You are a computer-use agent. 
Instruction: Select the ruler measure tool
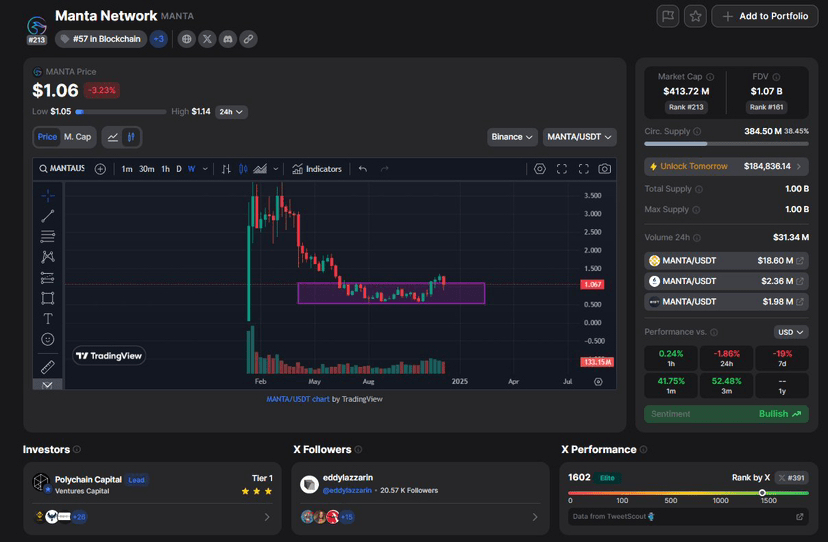[47, 367]
